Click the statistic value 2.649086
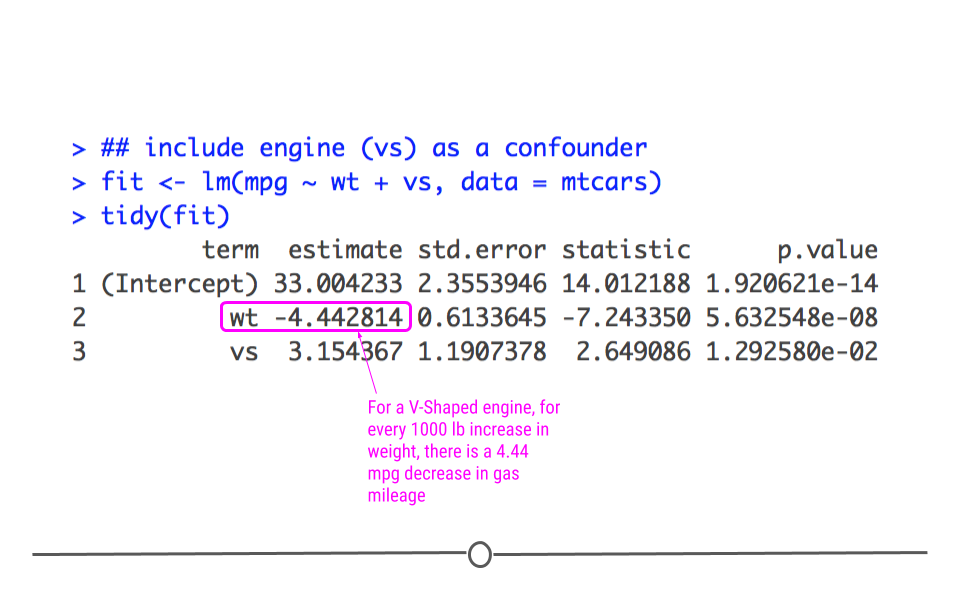Screen dimensions: 960x600 (633, 352)
